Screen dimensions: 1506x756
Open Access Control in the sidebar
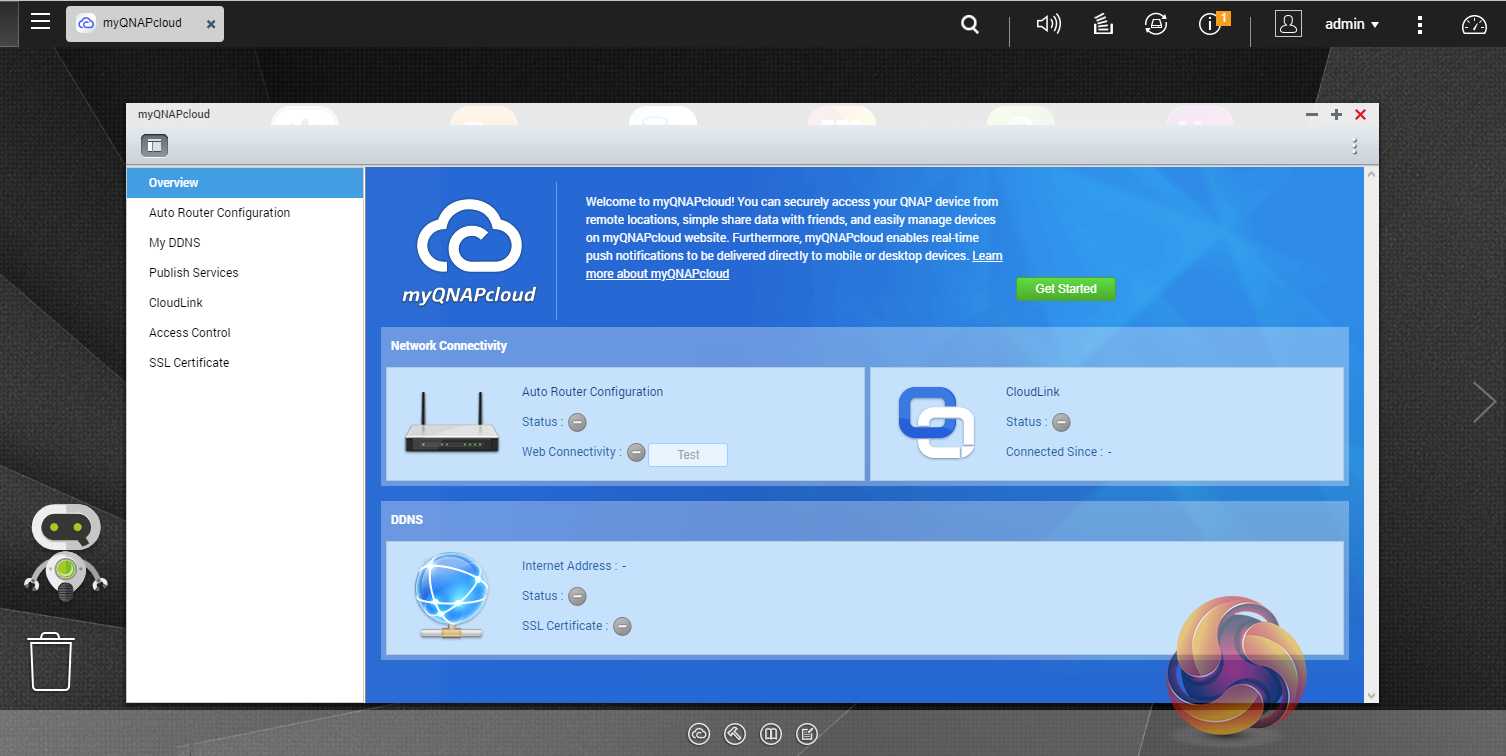click(x=245, y=333)
